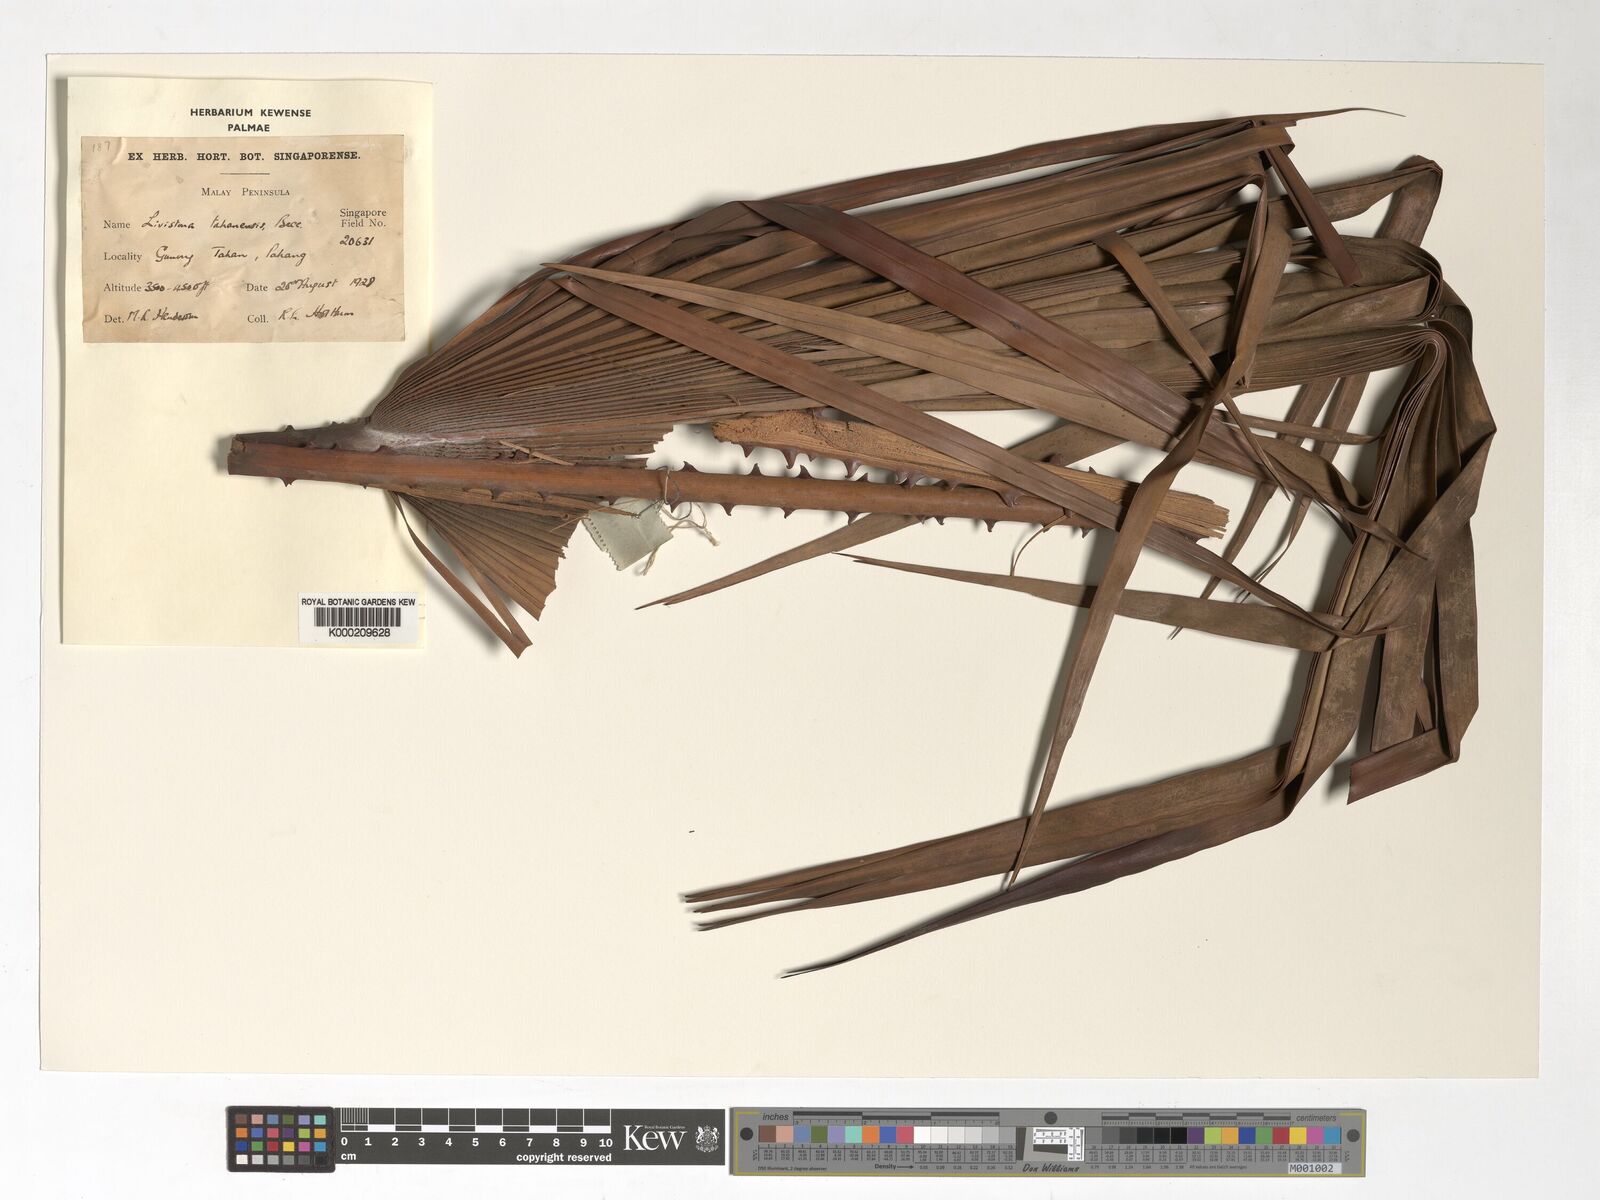Click the royal crest beside the Kew logo
The height and width of the screenshot is (1200, 1600).
tap(705, 1137)
